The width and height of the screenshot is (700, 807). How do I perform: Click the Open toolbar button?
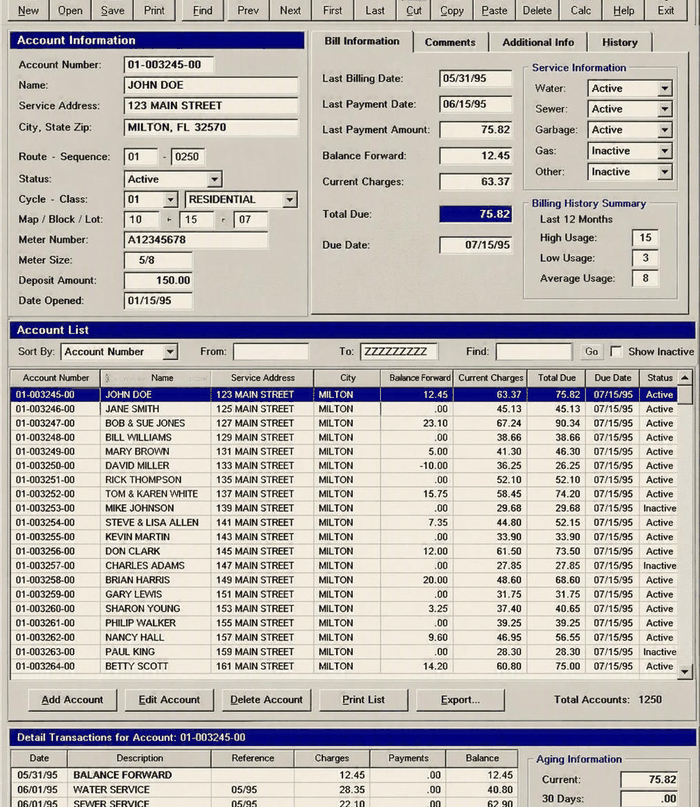click(70, 10)
